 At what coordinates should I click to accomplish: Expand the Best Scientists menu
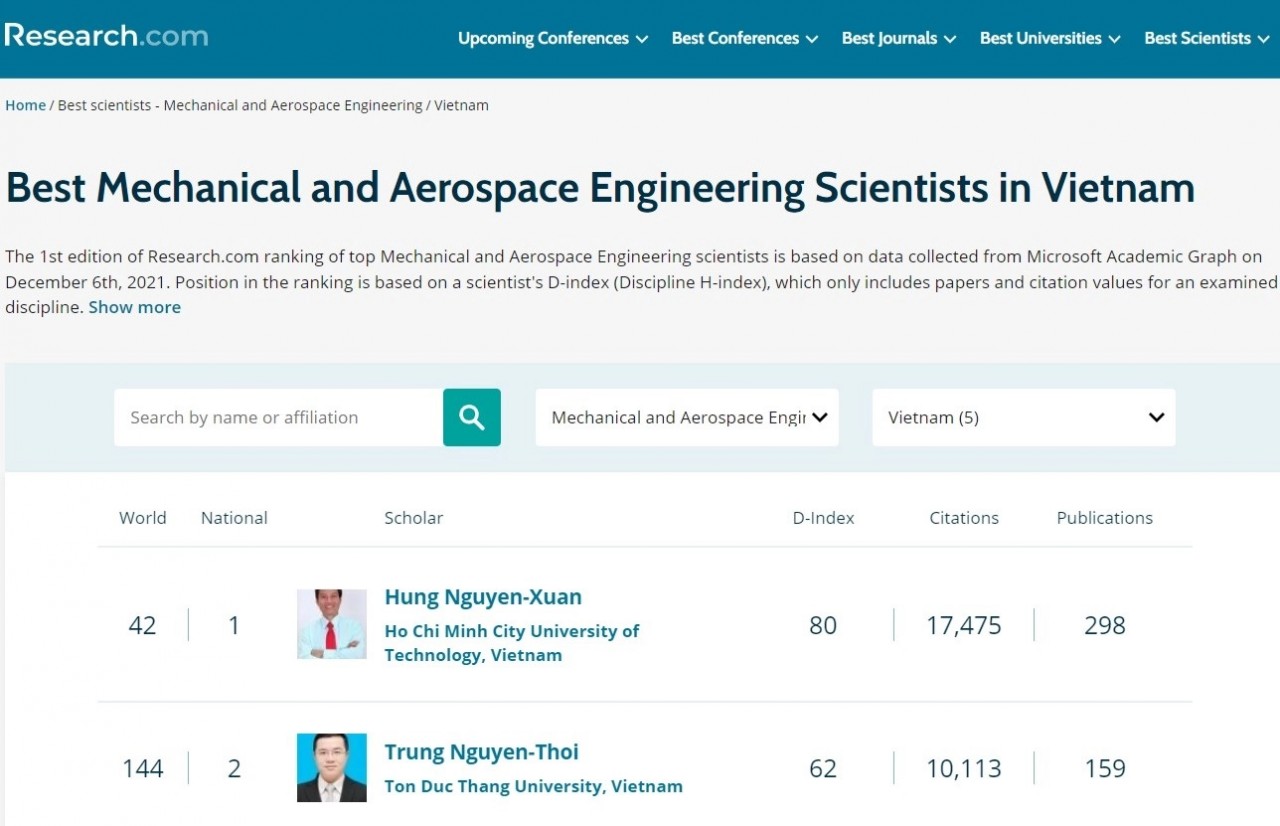1206,38
